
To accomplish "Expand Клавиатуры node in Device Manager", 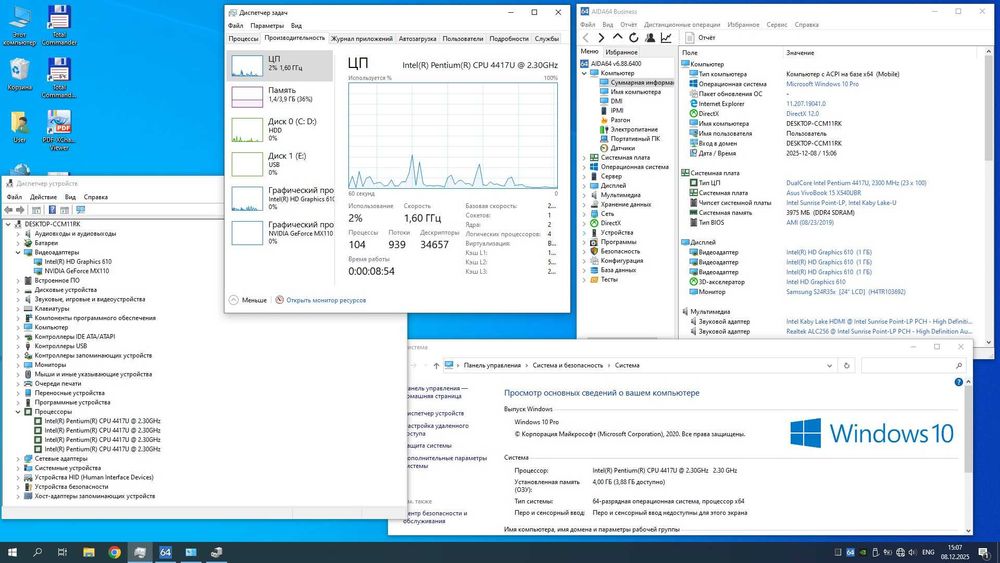I will coord(18,309).
